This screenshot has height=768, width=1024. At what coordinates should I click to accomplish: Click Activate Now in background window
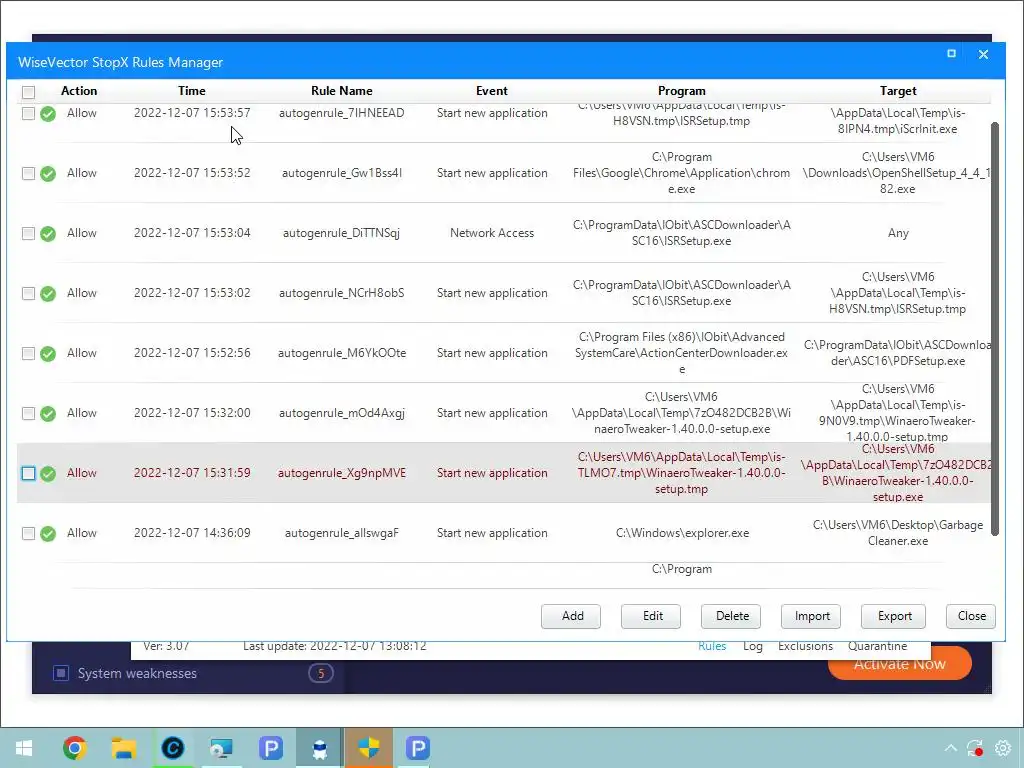(x=899, y=664)
